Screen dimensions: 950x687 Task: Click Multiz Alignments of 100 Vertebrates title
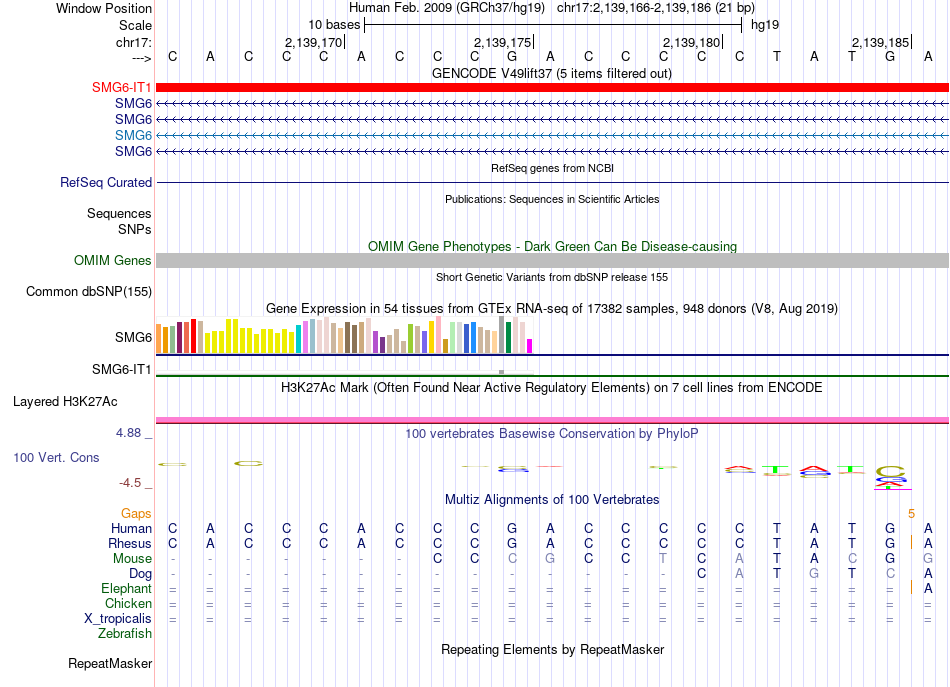pyautogui.click(x=552, y=500)
